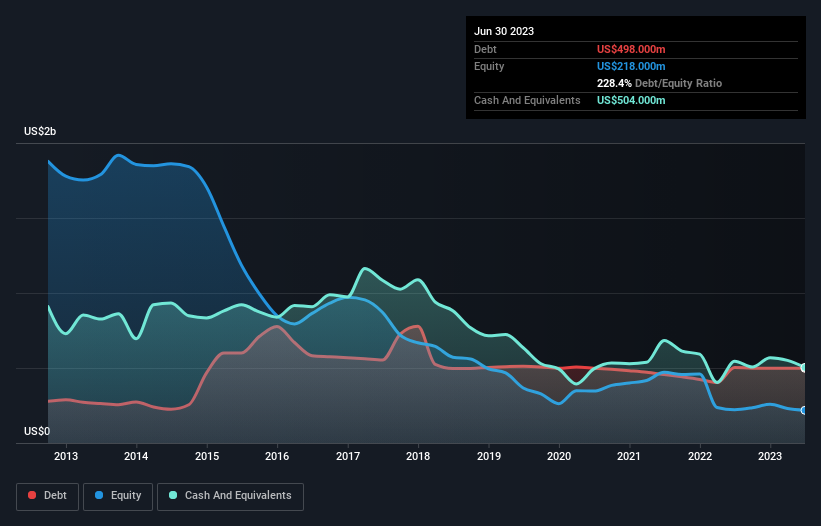
Task: Click the US$504.000m cash value
Action: click(631, 100)
